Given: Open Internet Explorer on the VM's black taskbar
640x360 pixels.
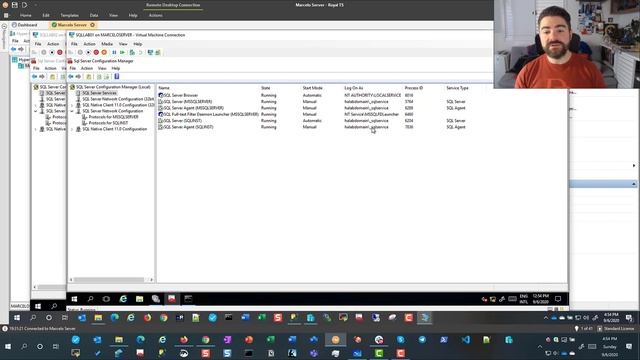Looking at the screenshot, I should [123, 299].
